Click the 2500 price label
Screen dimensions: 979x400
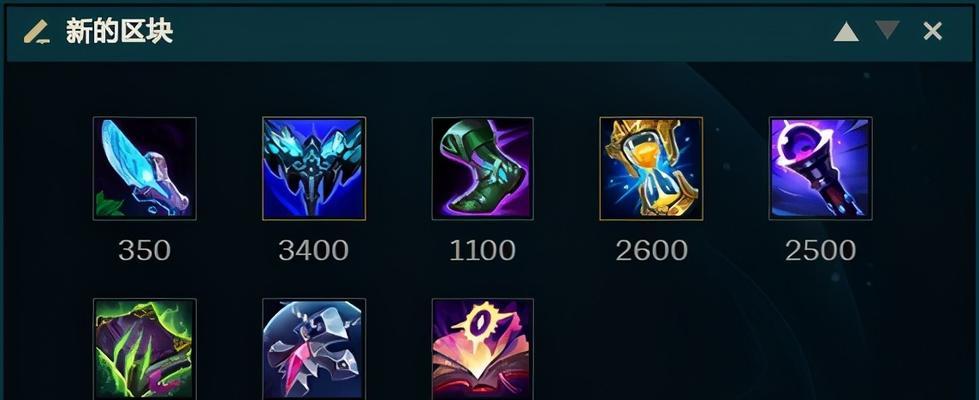pos(820,251)
